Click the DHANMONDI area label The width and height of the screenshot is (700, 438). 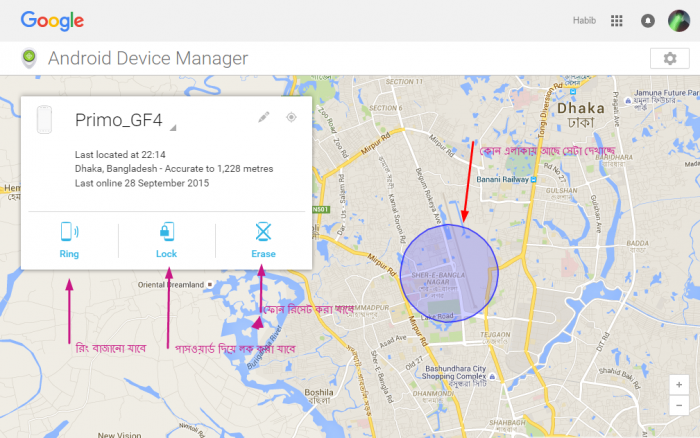pyautogui.click(x=433, y=394)
